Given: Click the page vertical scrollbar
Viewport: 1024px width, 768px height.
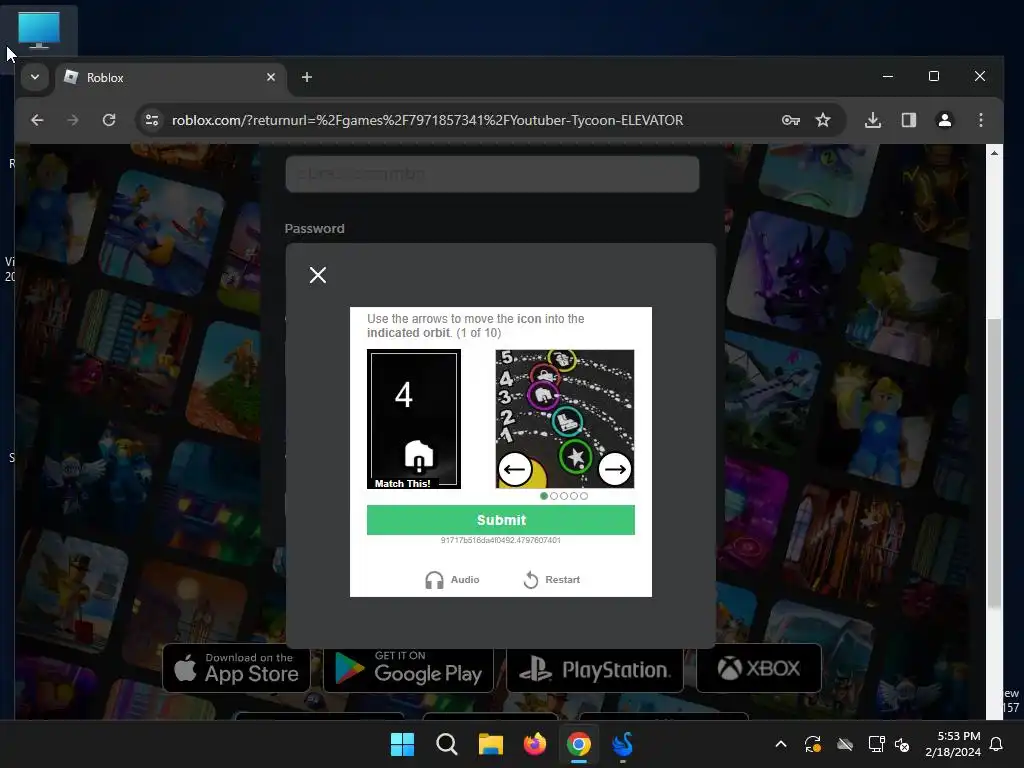Looking at the screenshot, I should pyautogui.click(x=994, y=463).
